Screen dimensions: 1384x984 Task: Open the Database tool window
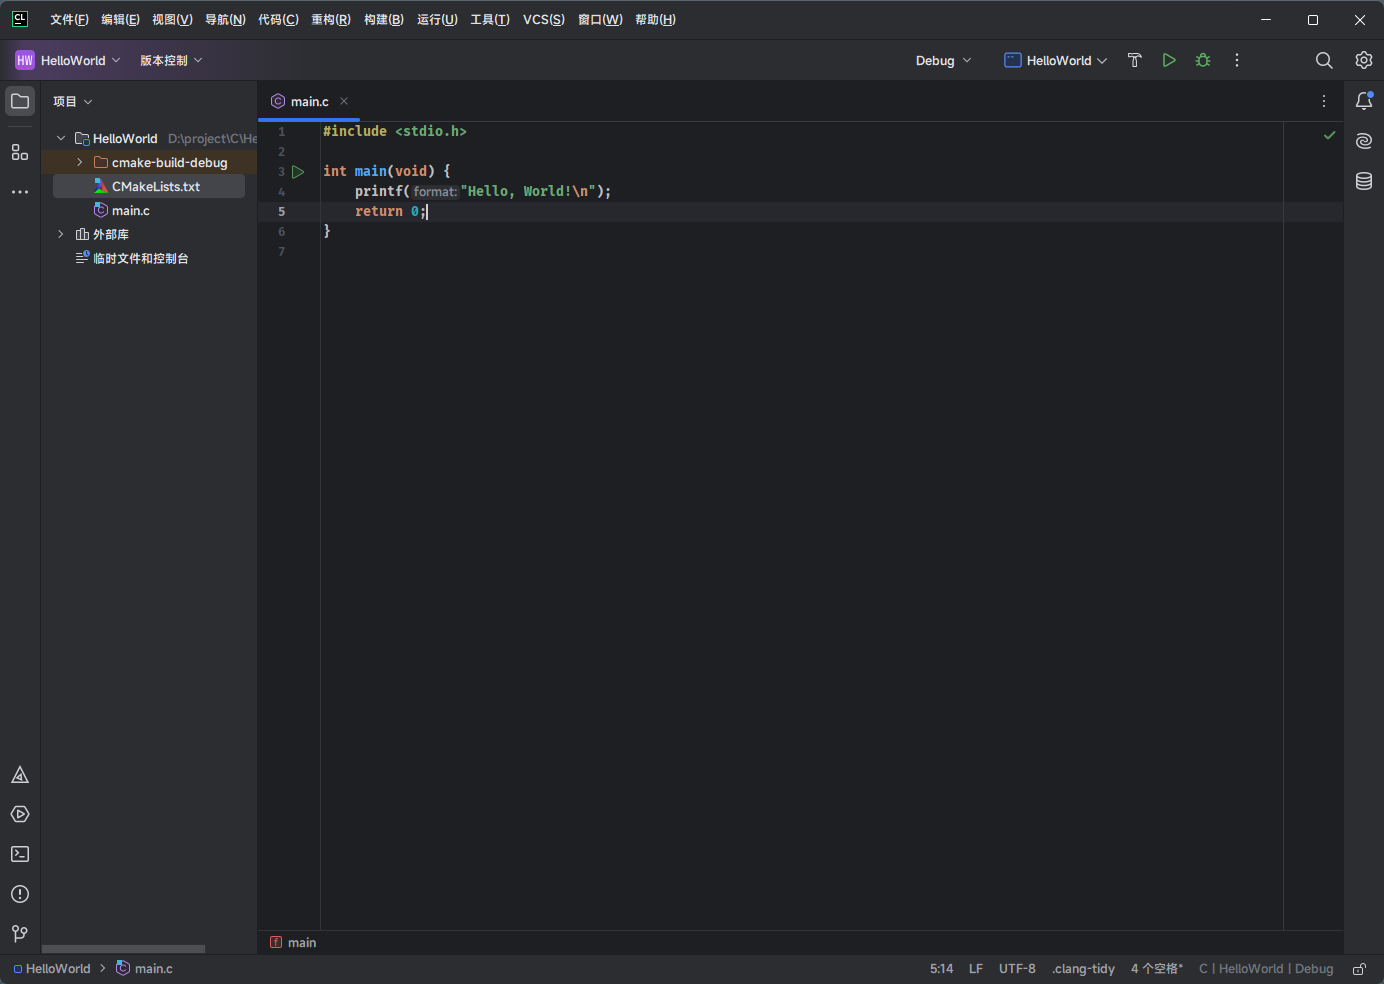point(1364,181)
